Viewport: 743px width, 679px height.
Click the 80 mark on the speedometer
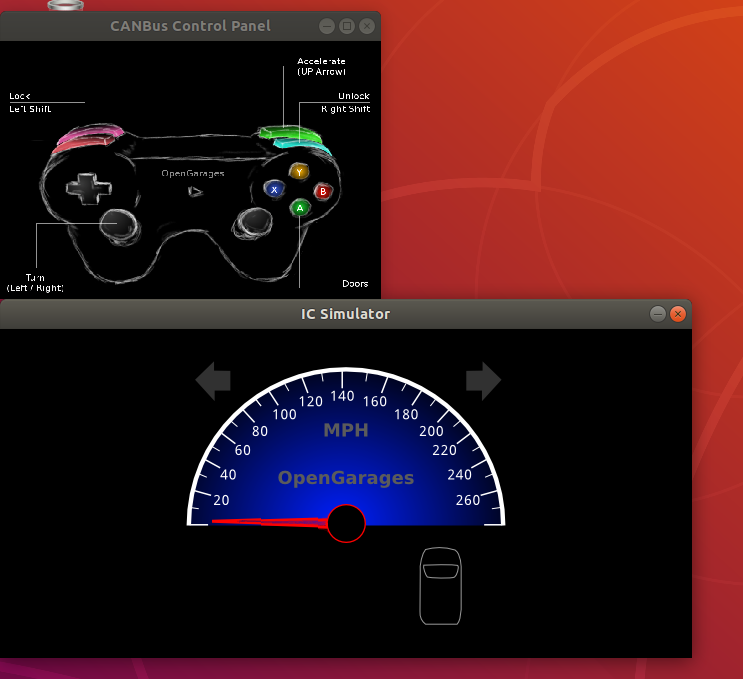click(260, 431)
